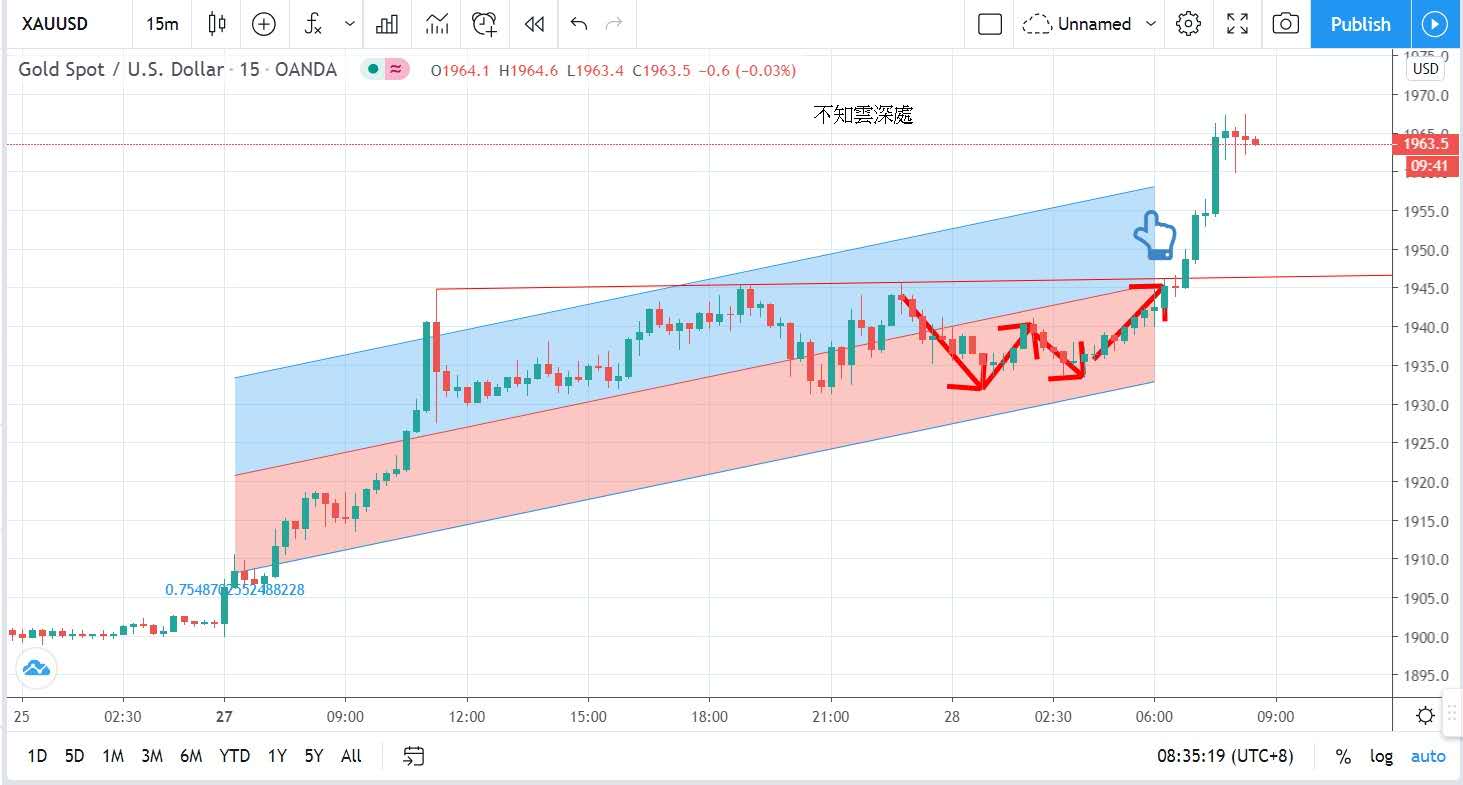1463x785 pixels.
Task: Start bar Replay with the rewind icon
Action: click(x=534, y=24)
